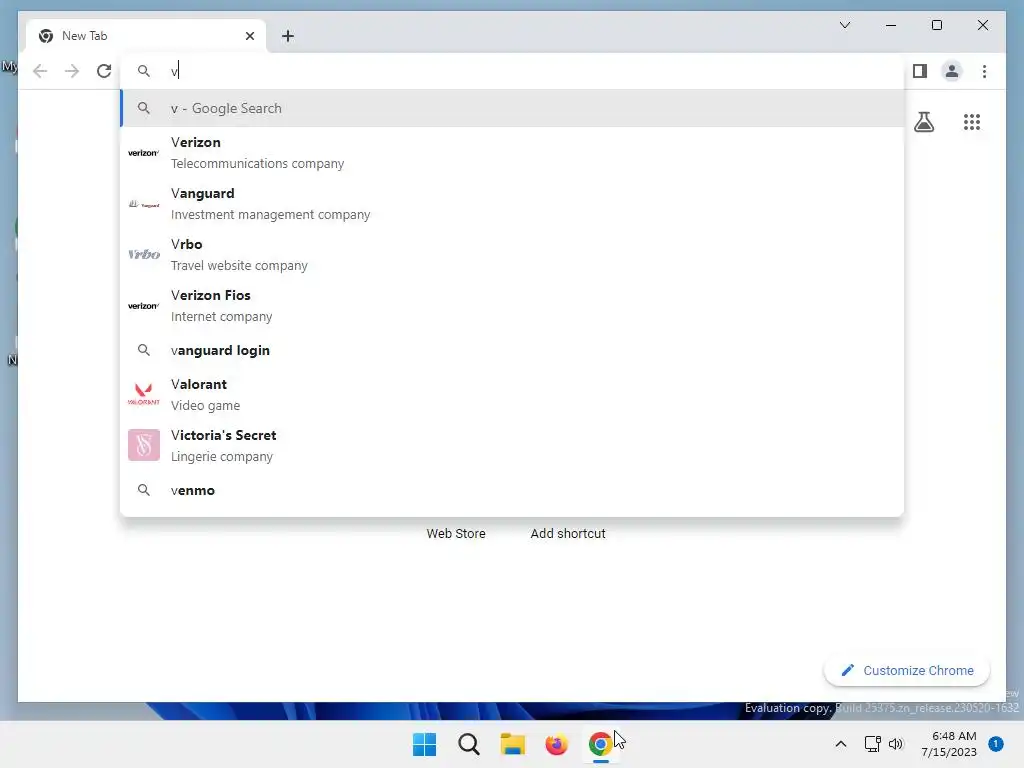Open Windows taskbar search

pos(468,744)
